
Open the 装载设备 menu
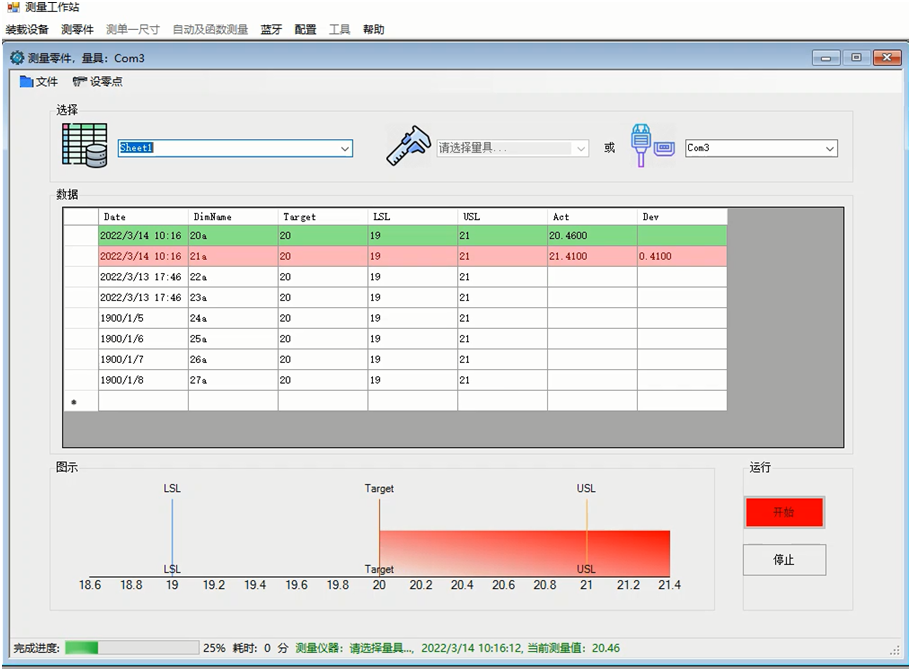[27, 30]
